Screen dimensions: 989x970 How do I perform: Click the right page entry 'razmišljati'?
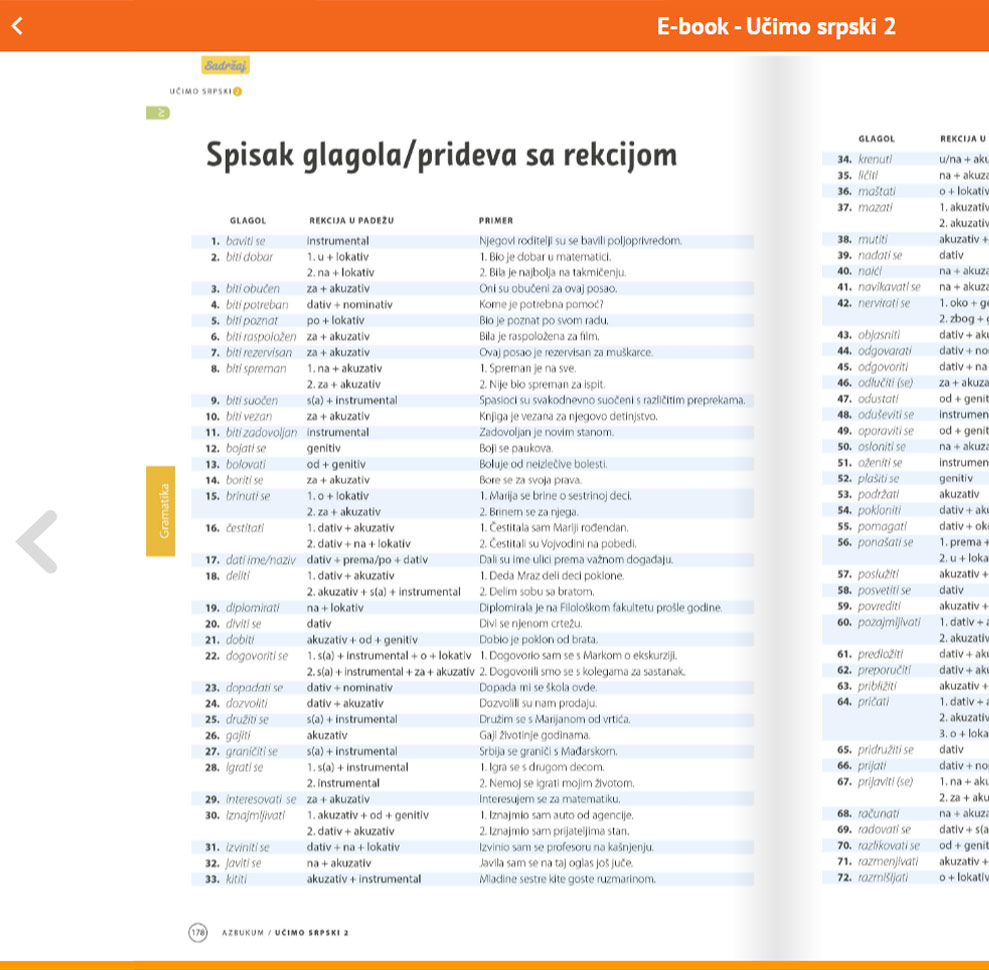pos(883,876)
